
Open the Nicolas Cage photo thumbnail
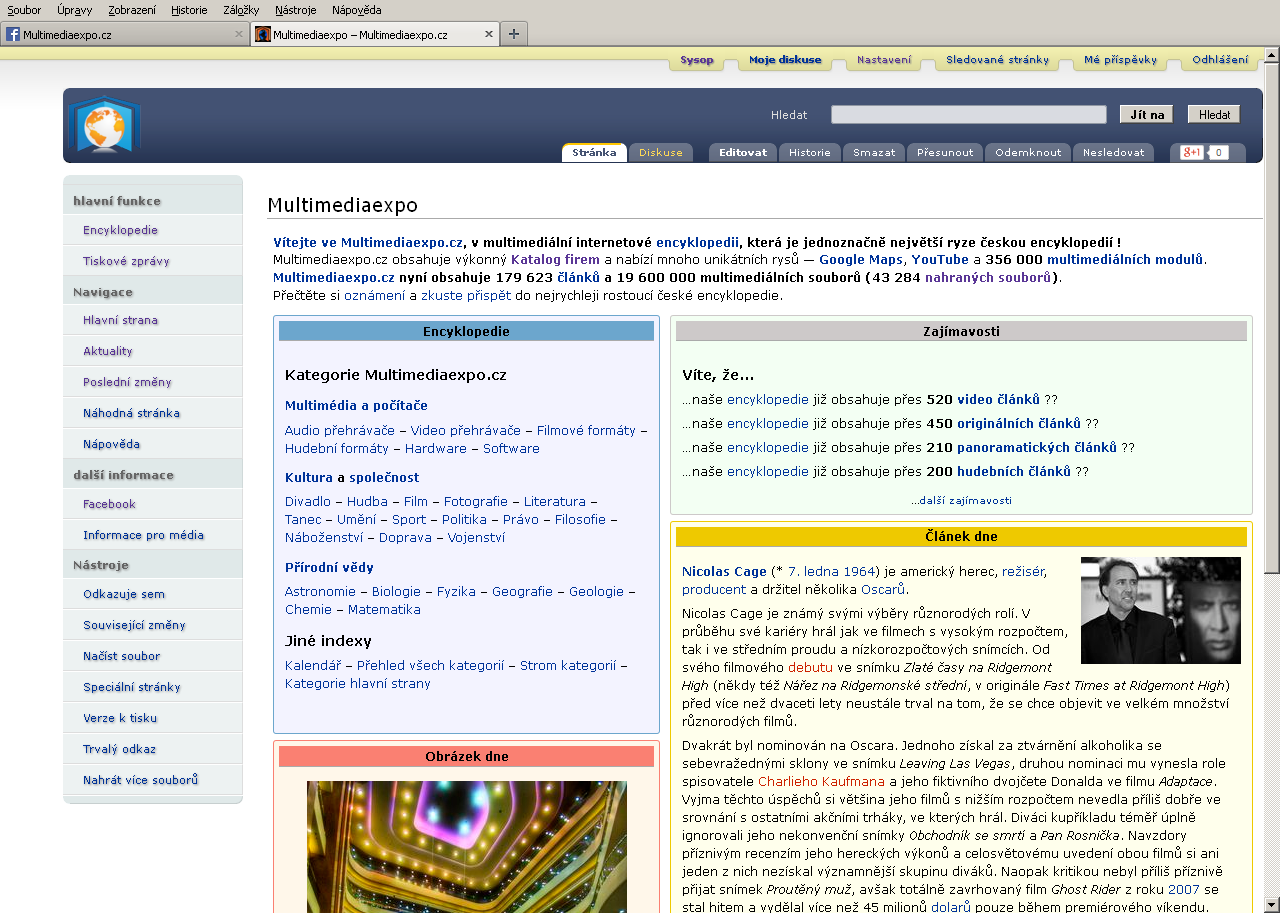coord(1160,610)
